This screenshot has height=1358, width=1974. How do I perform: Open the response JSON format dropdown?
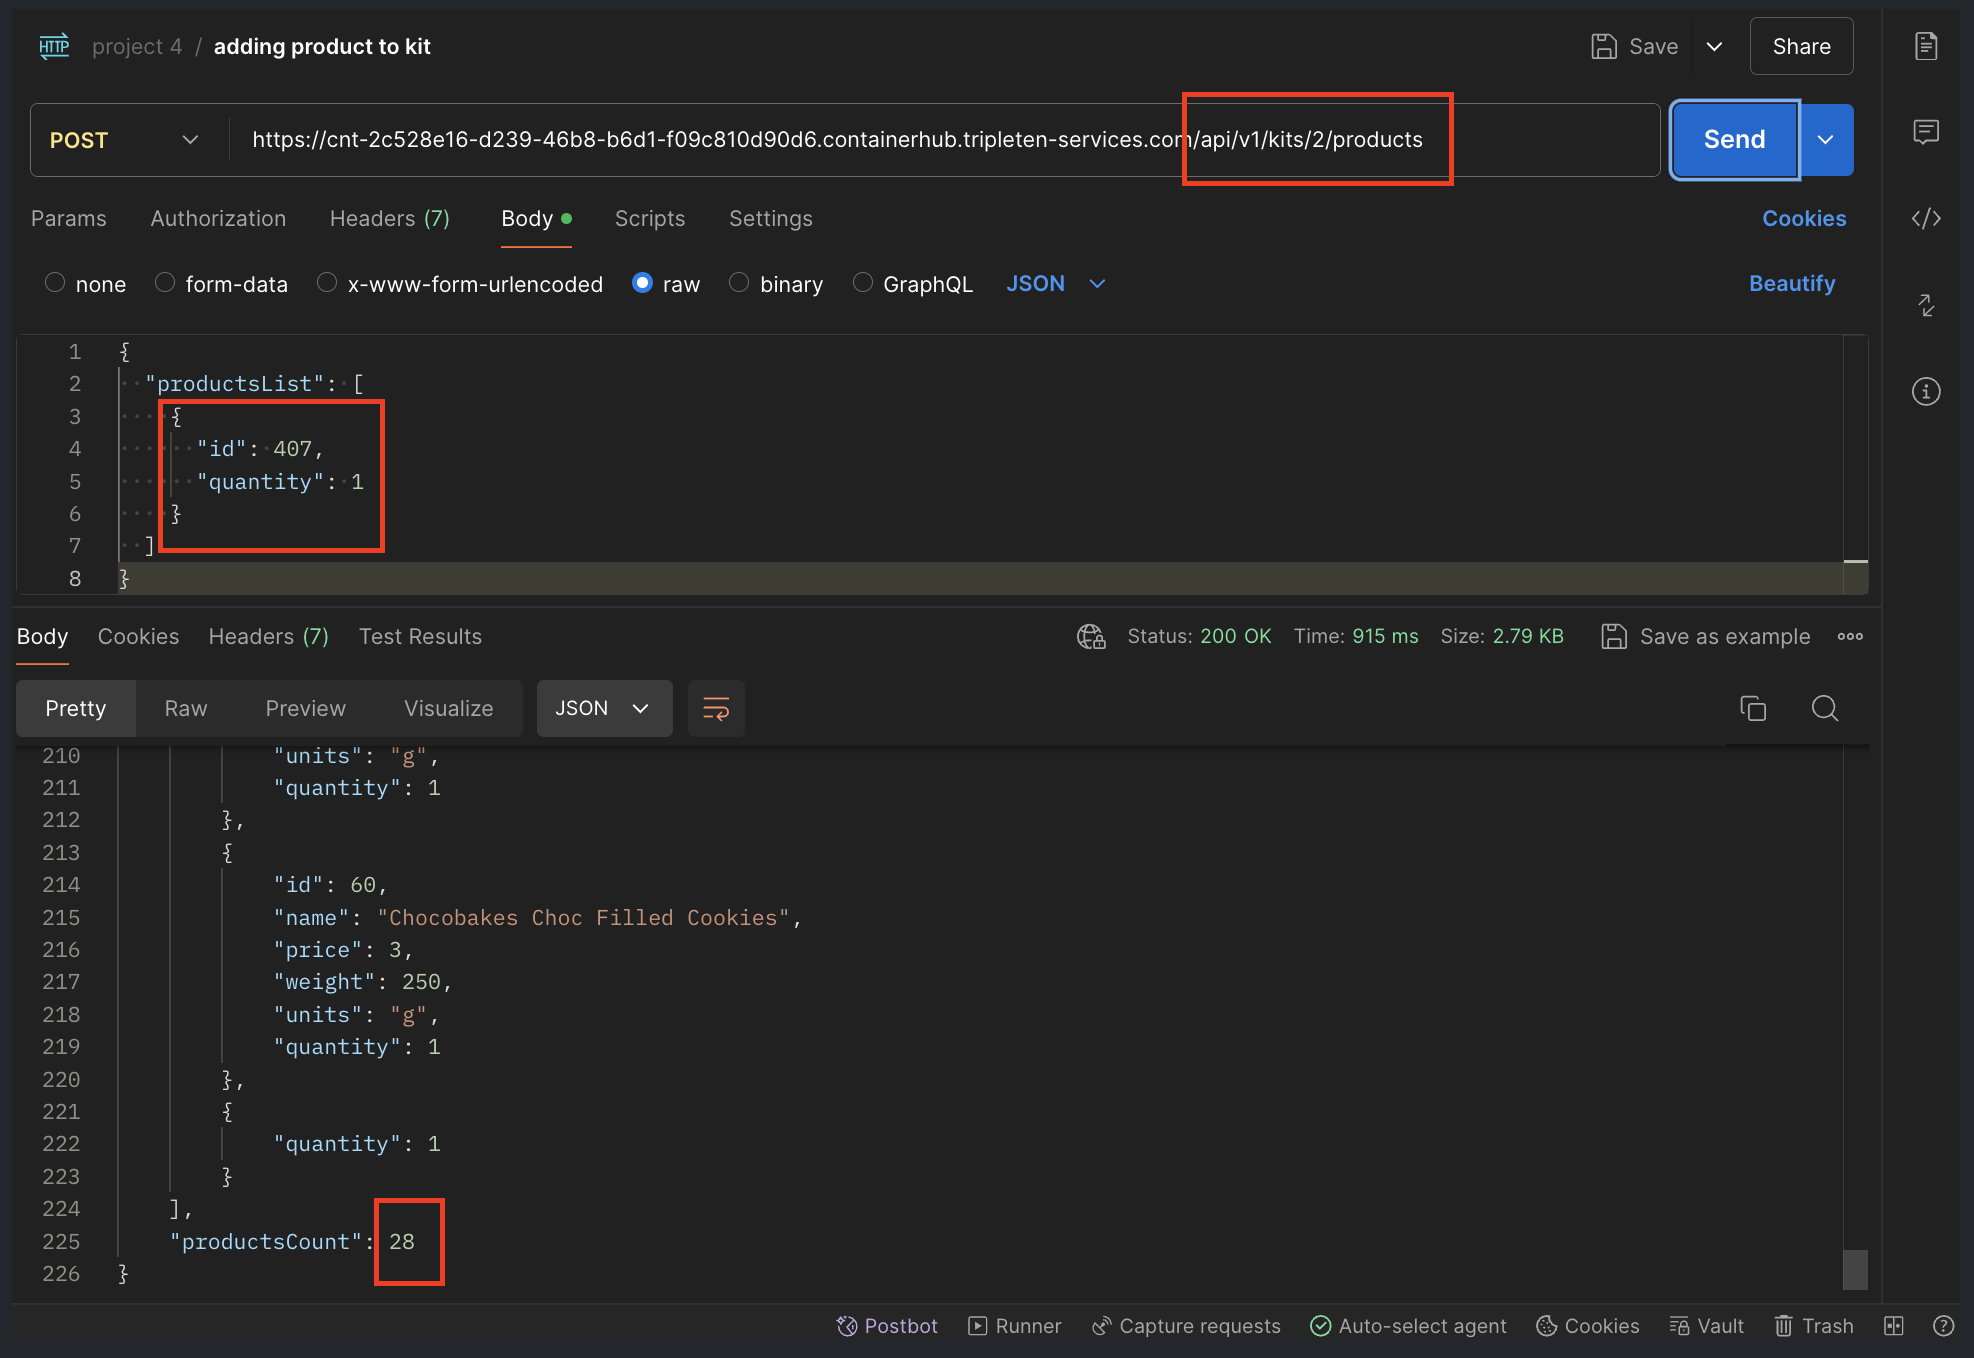click(604, 709)
